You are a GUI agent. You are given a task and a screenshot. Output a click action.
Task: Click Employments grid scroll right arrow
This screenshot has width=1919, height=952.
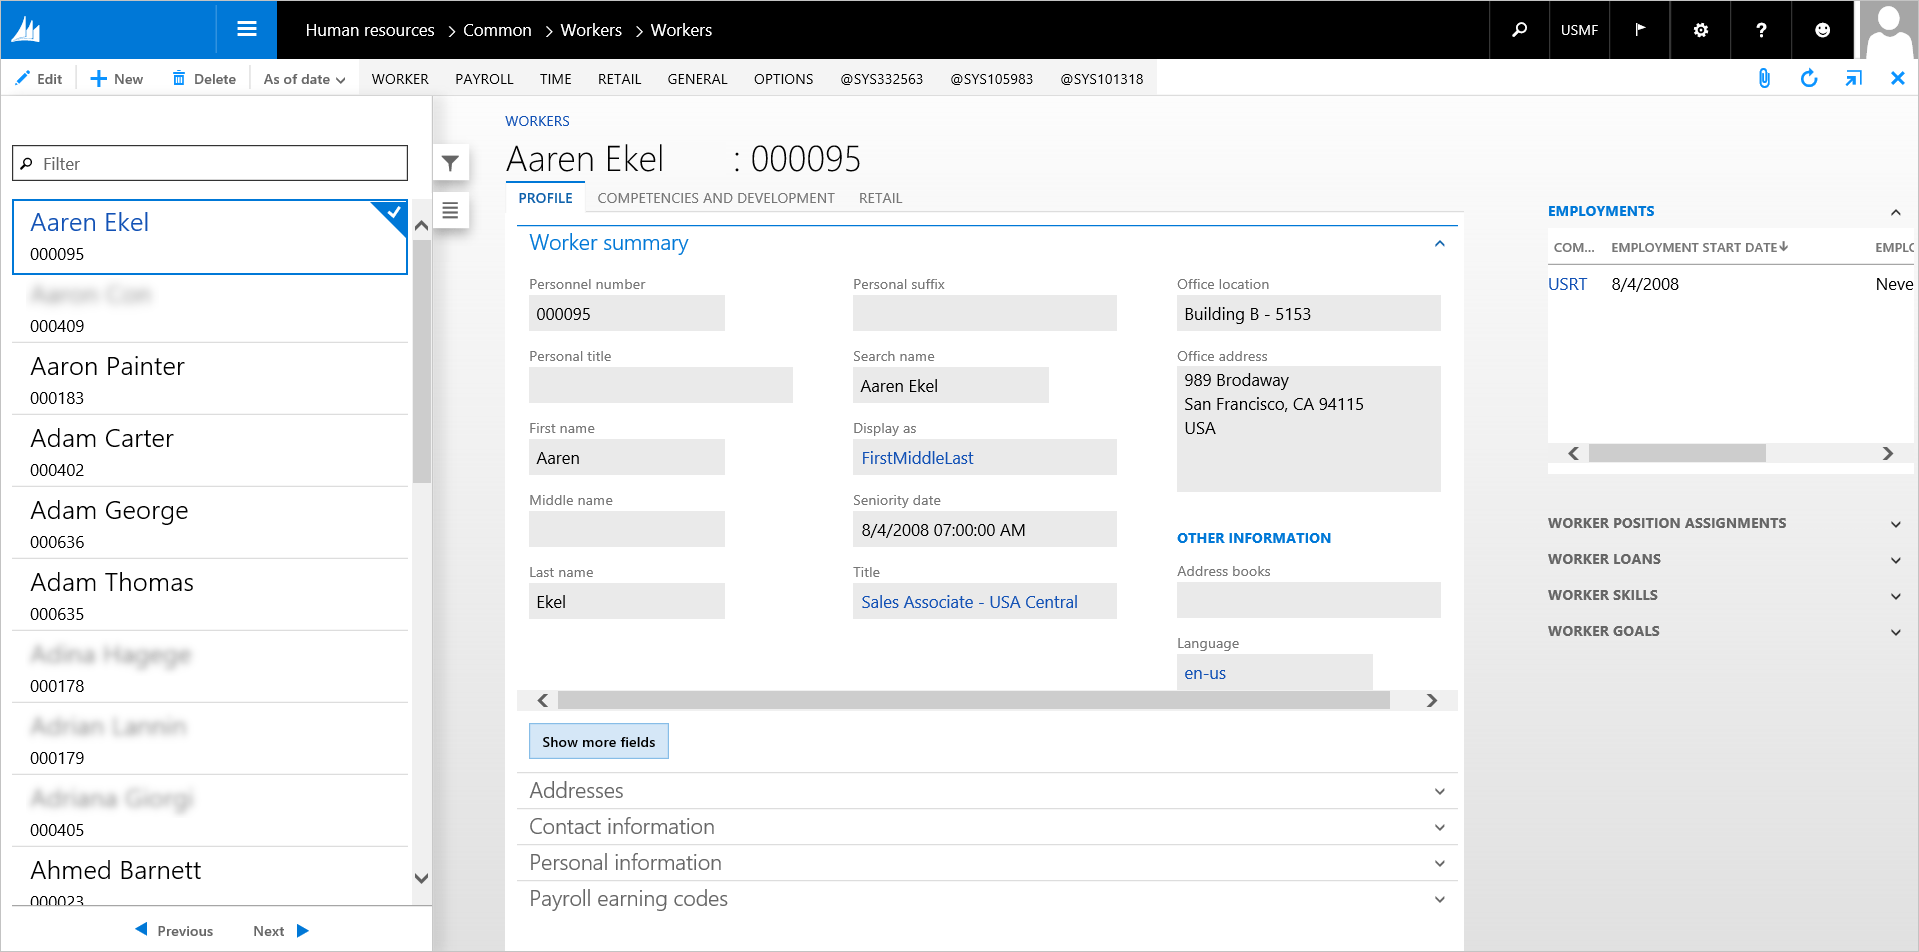[1887, 453]
